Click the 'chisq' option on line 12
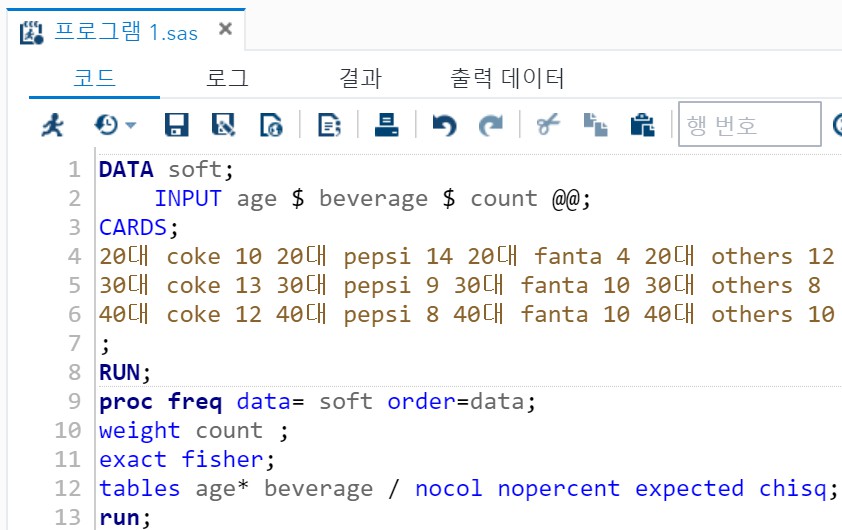 tap(793, 489)
